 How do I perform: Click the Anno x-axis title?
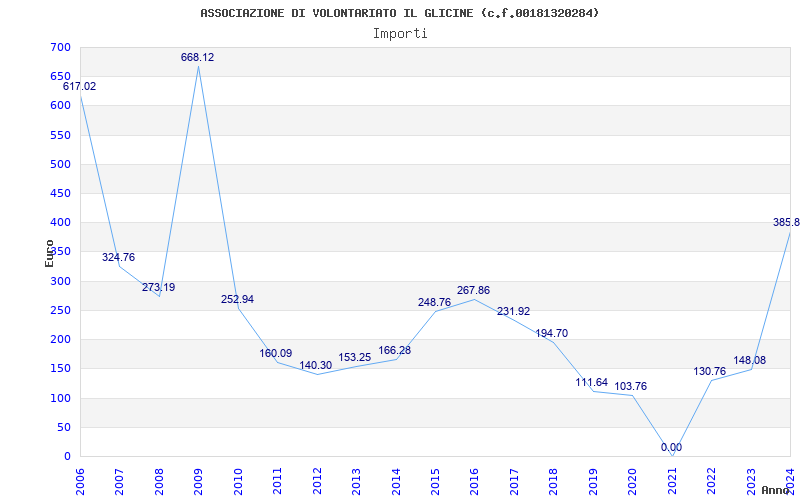tap(774, 490)
